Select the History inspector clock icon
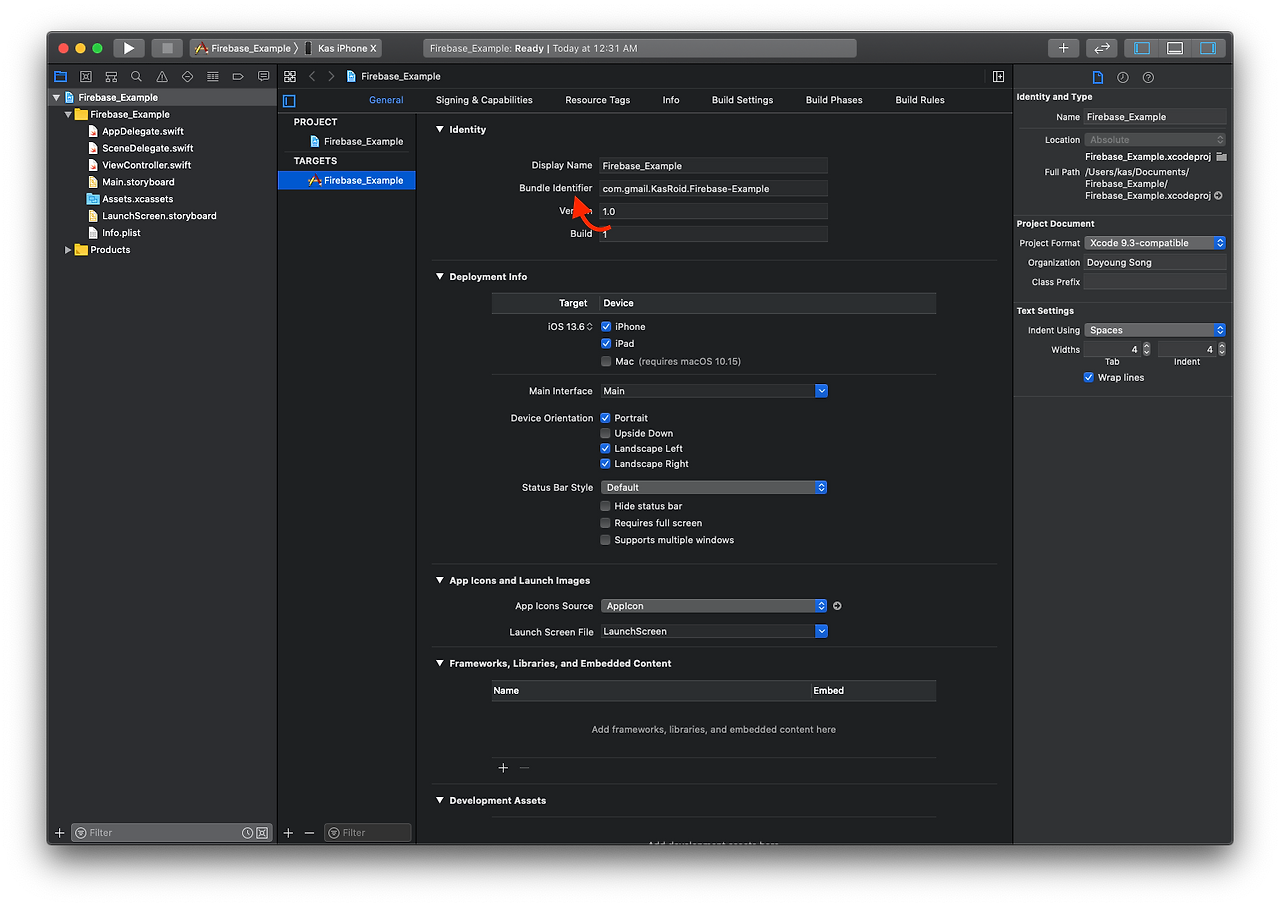Image resolution: width=1280 pixels, height=907 pixels. coord(1123,77)
